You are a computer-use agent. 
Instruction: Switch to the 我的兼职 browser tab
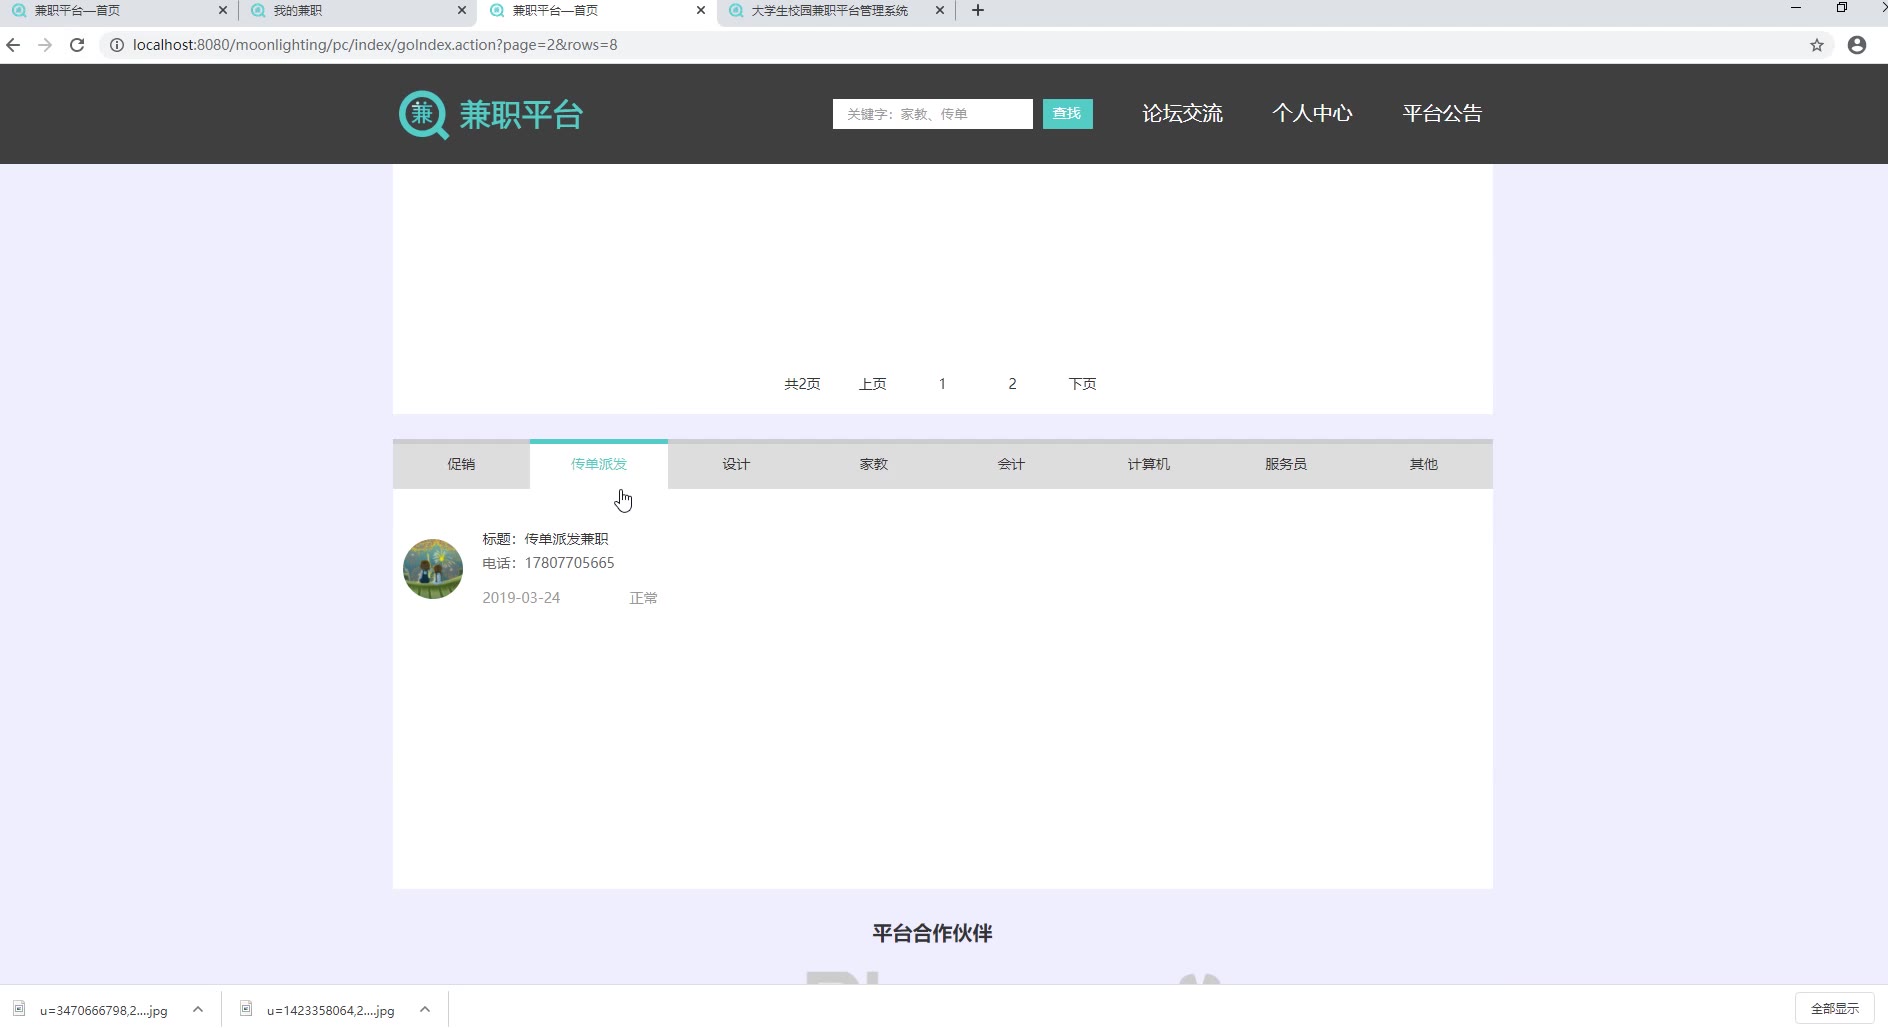(357, 10)
